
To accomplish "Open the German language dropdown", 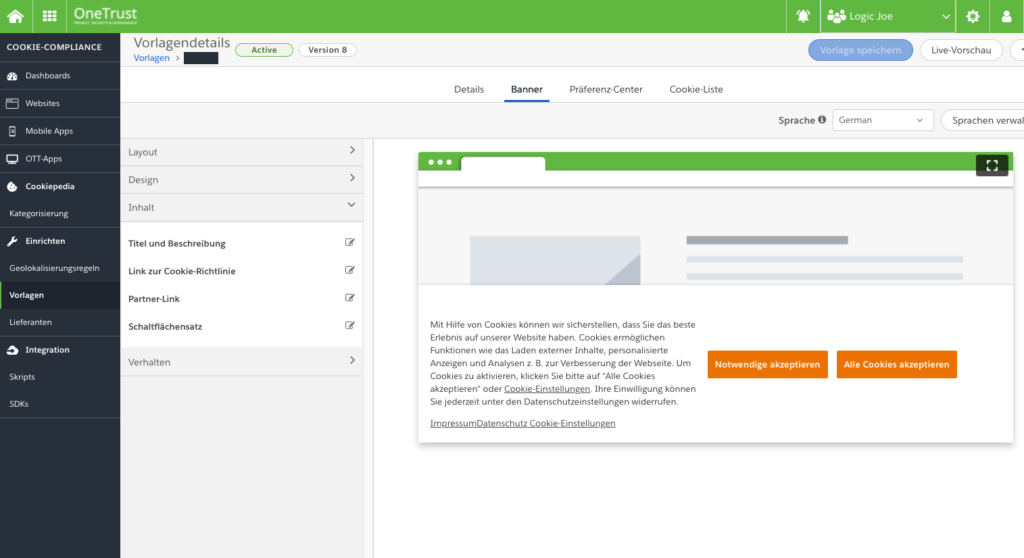I will (882, 120).
